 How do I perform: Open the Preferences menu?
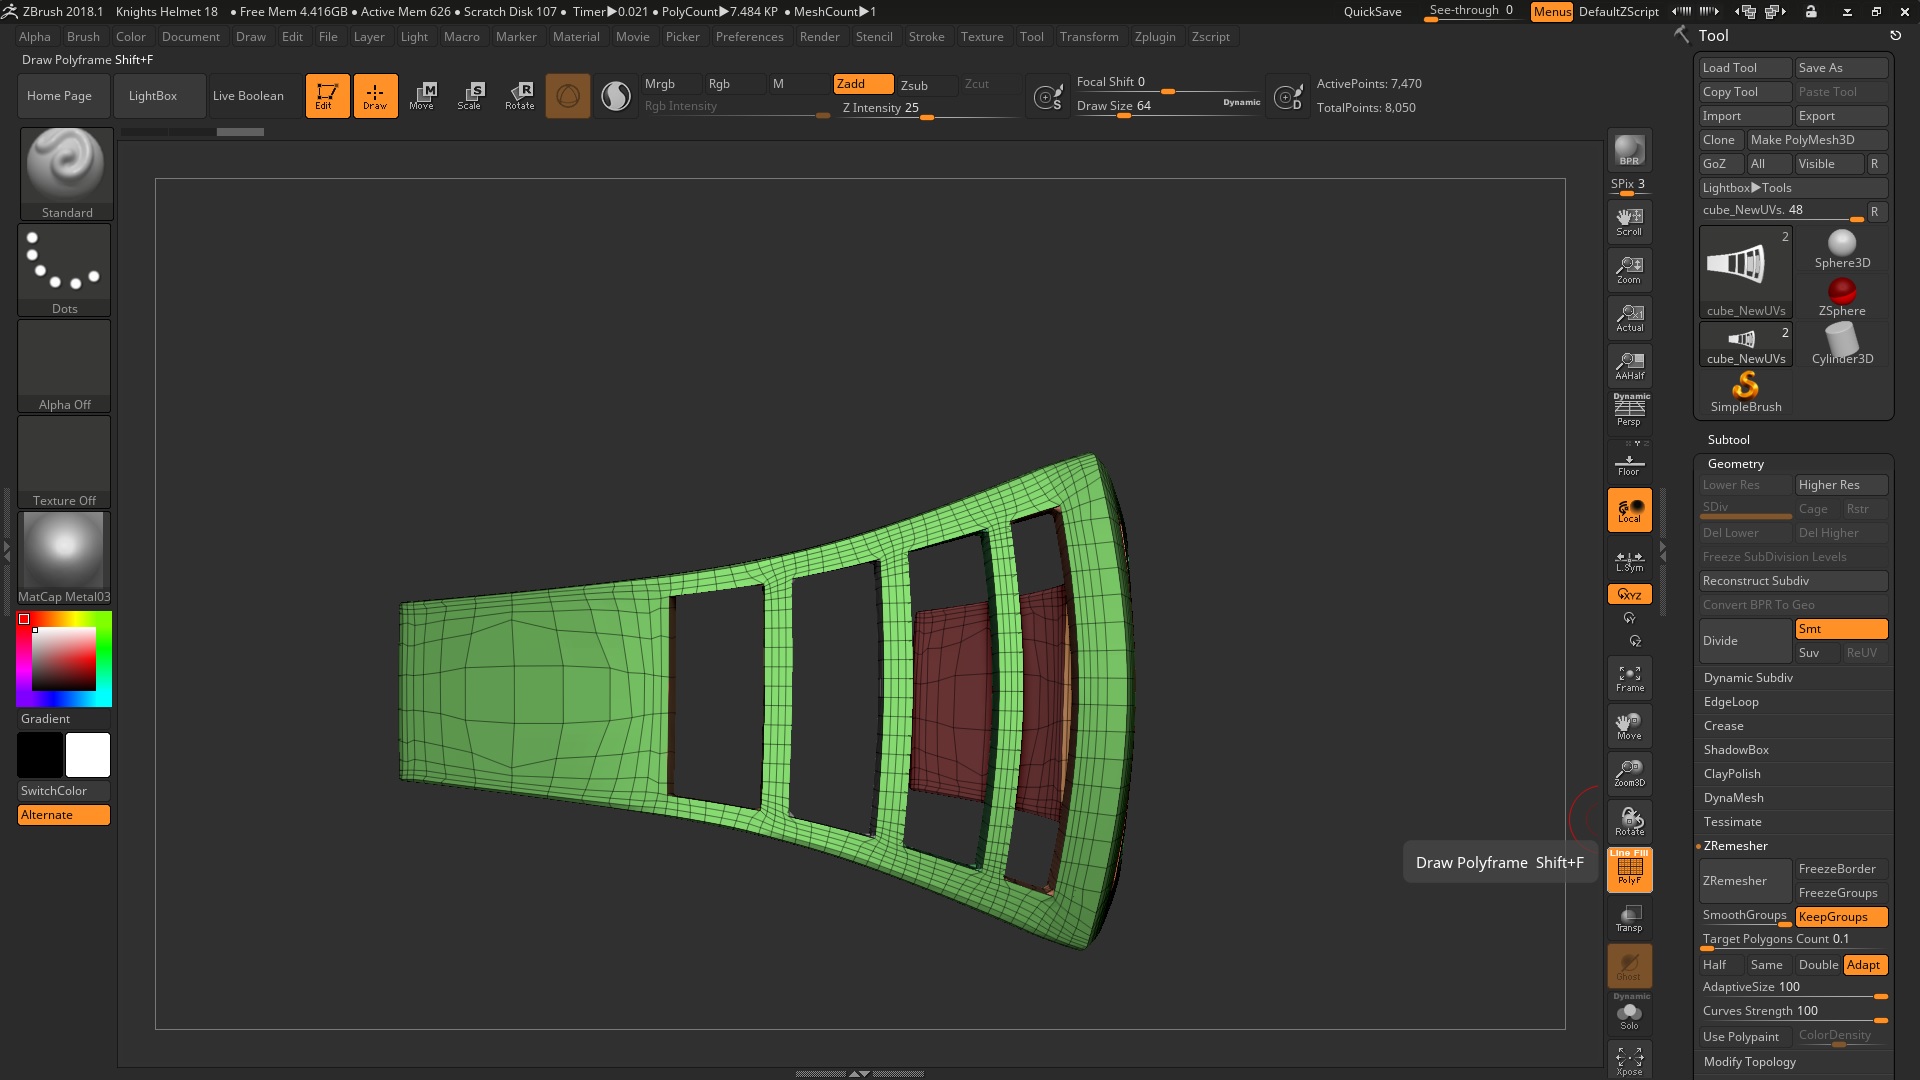point(749,37)
